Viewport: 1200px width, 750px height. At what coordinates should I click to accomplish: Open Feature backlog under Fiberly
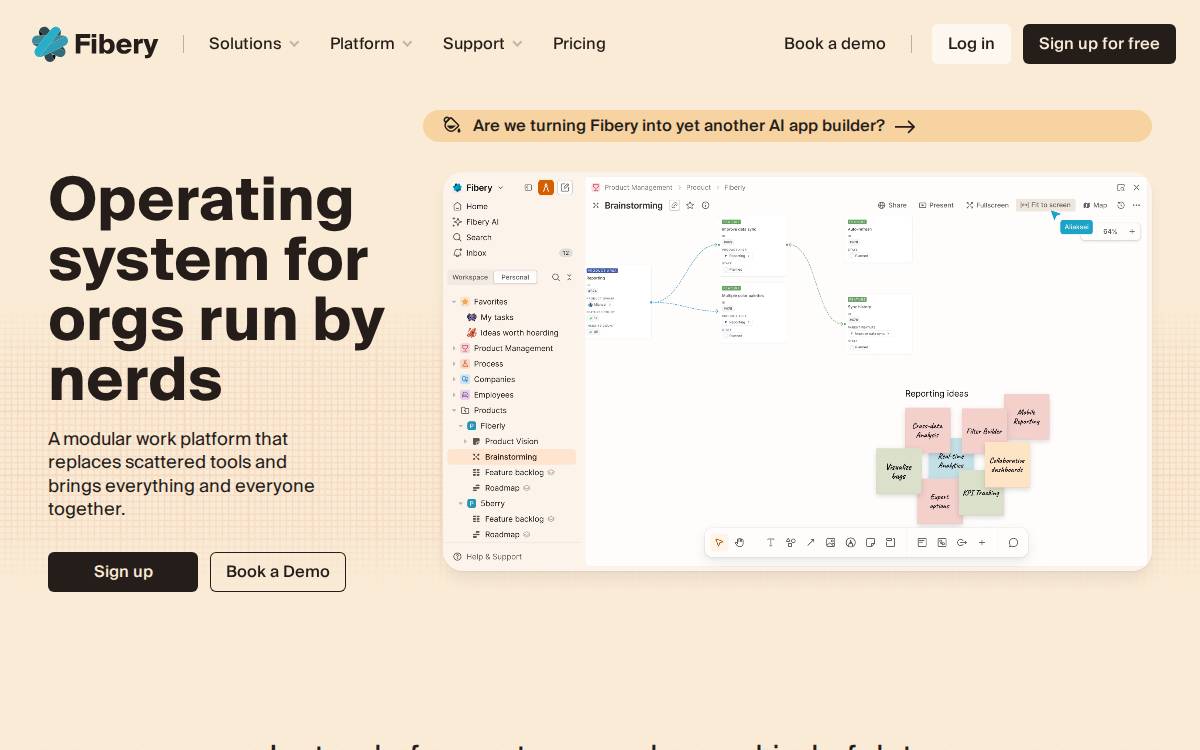pyautogui.click(x=514, y=472)
